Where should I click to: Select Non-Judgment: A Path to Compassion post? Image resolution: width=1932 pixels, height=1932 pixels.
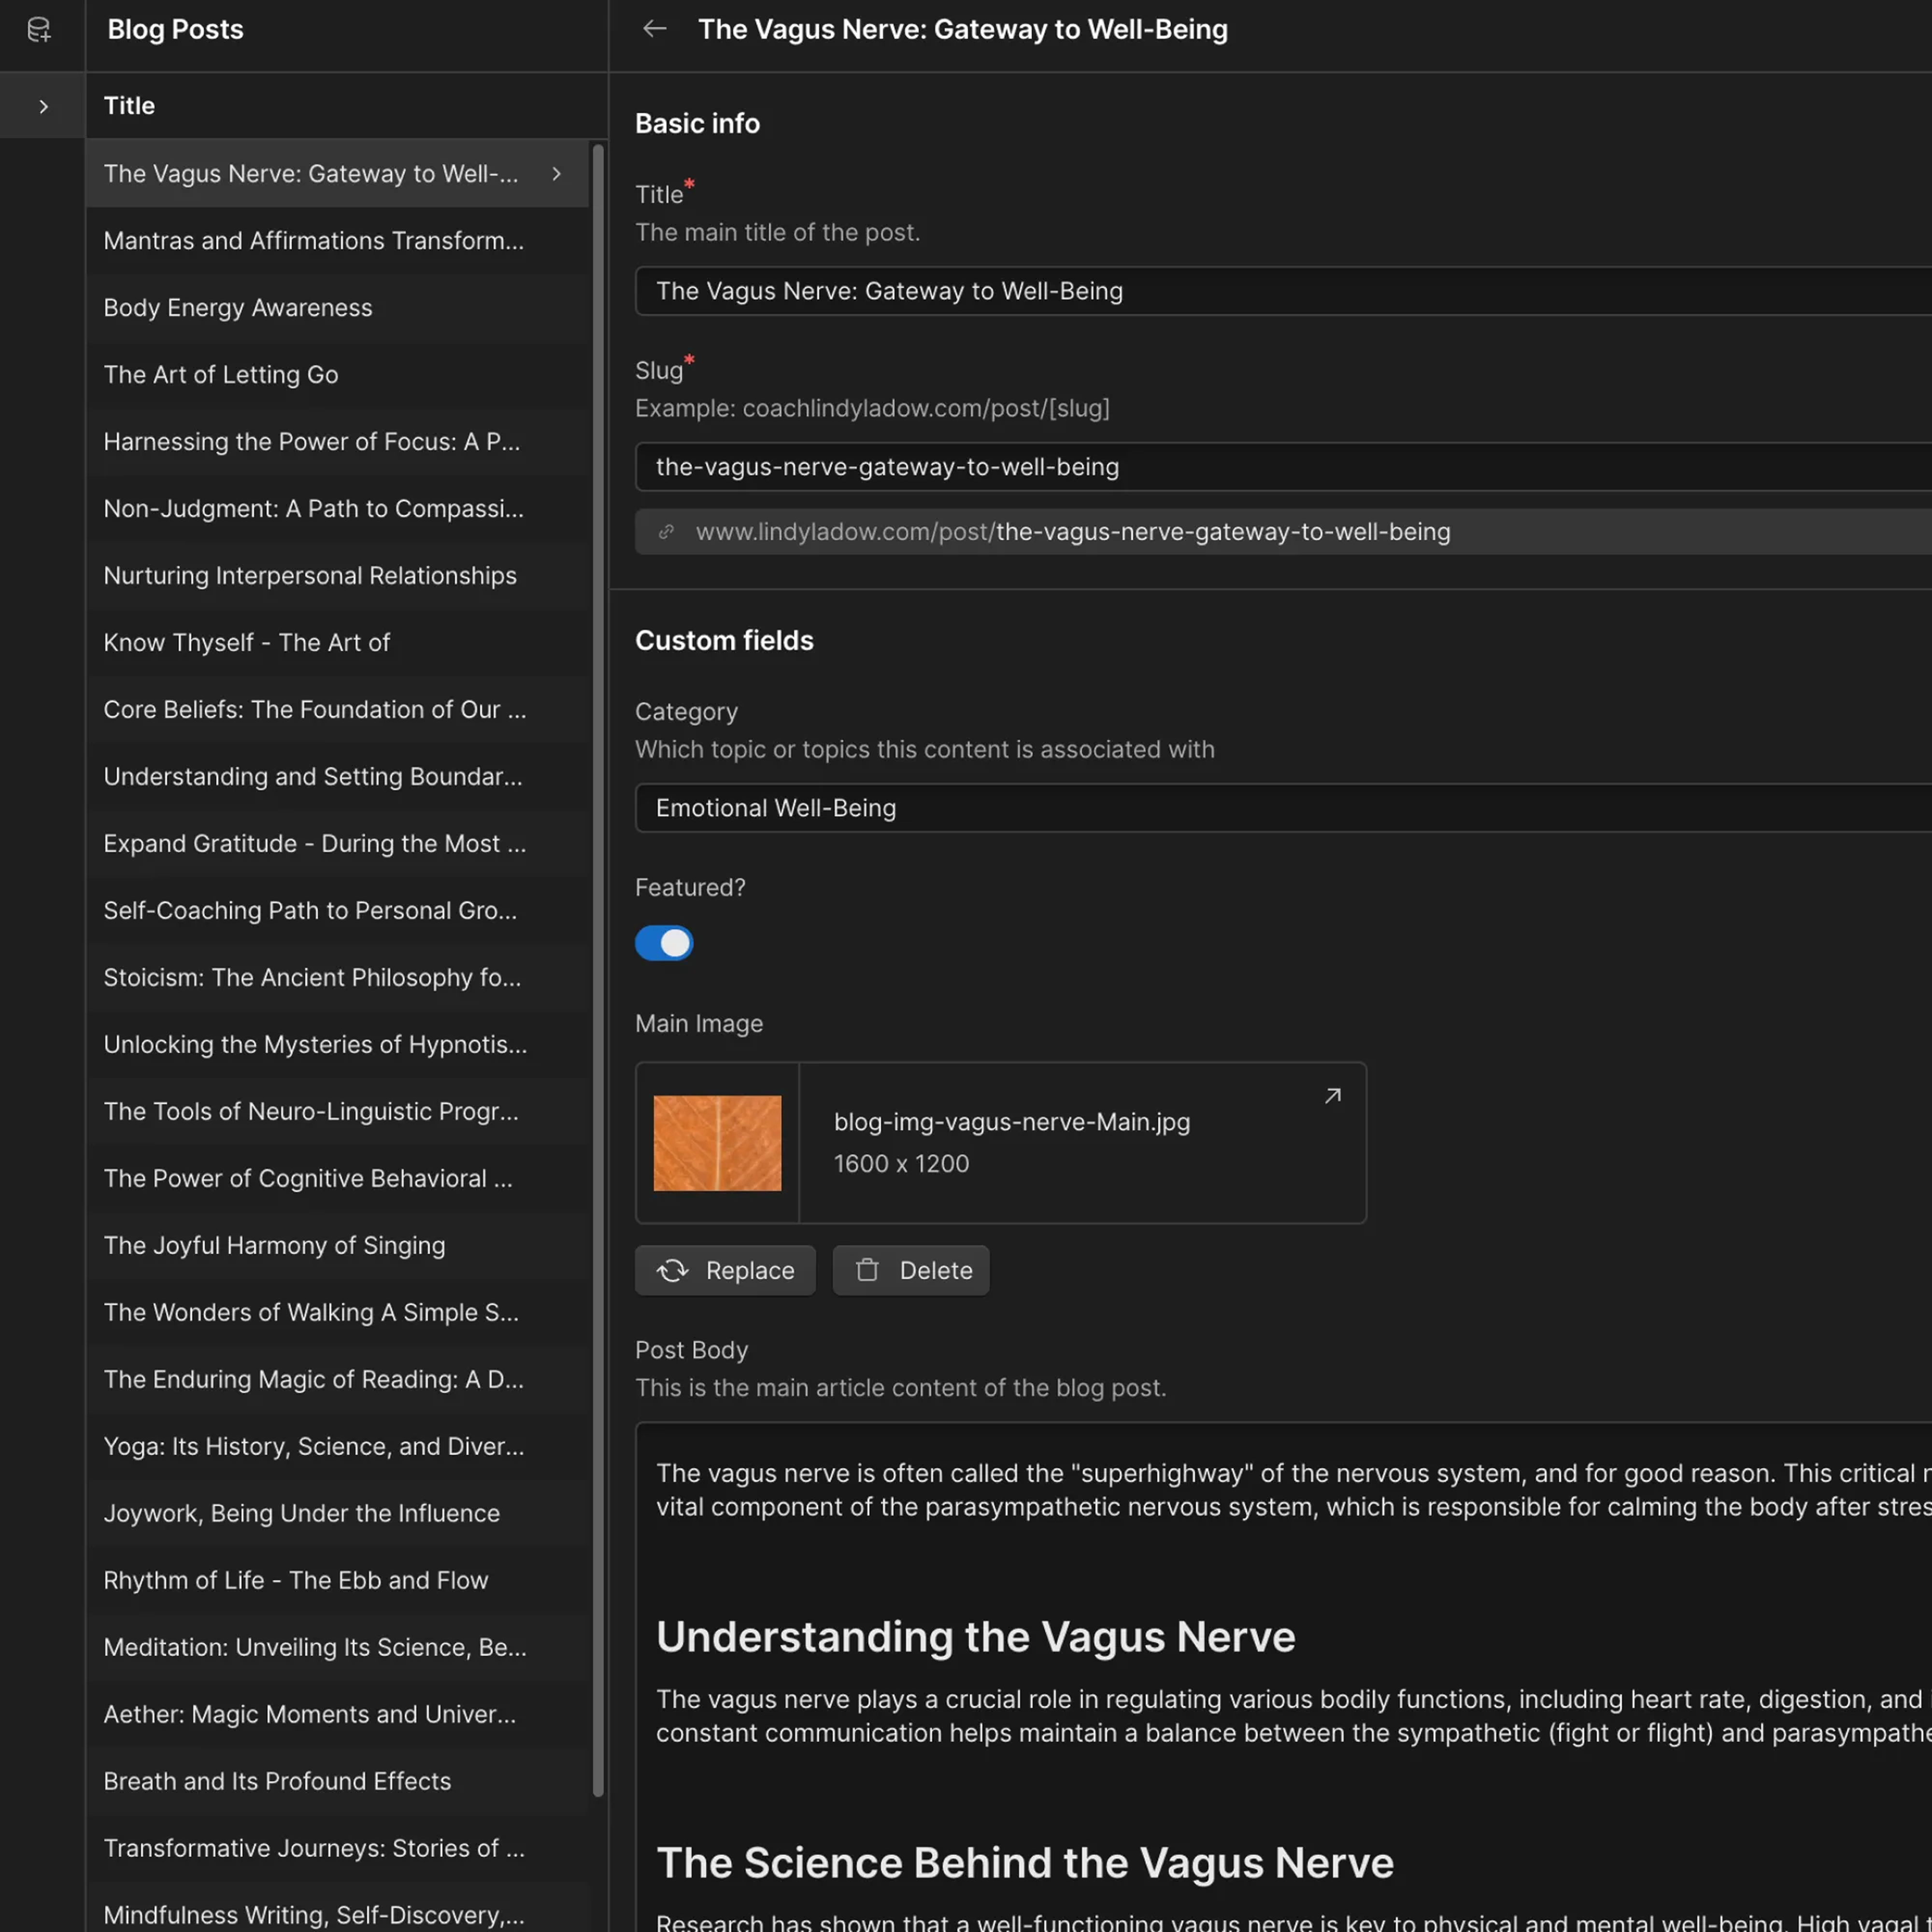[x=337, y=509]
